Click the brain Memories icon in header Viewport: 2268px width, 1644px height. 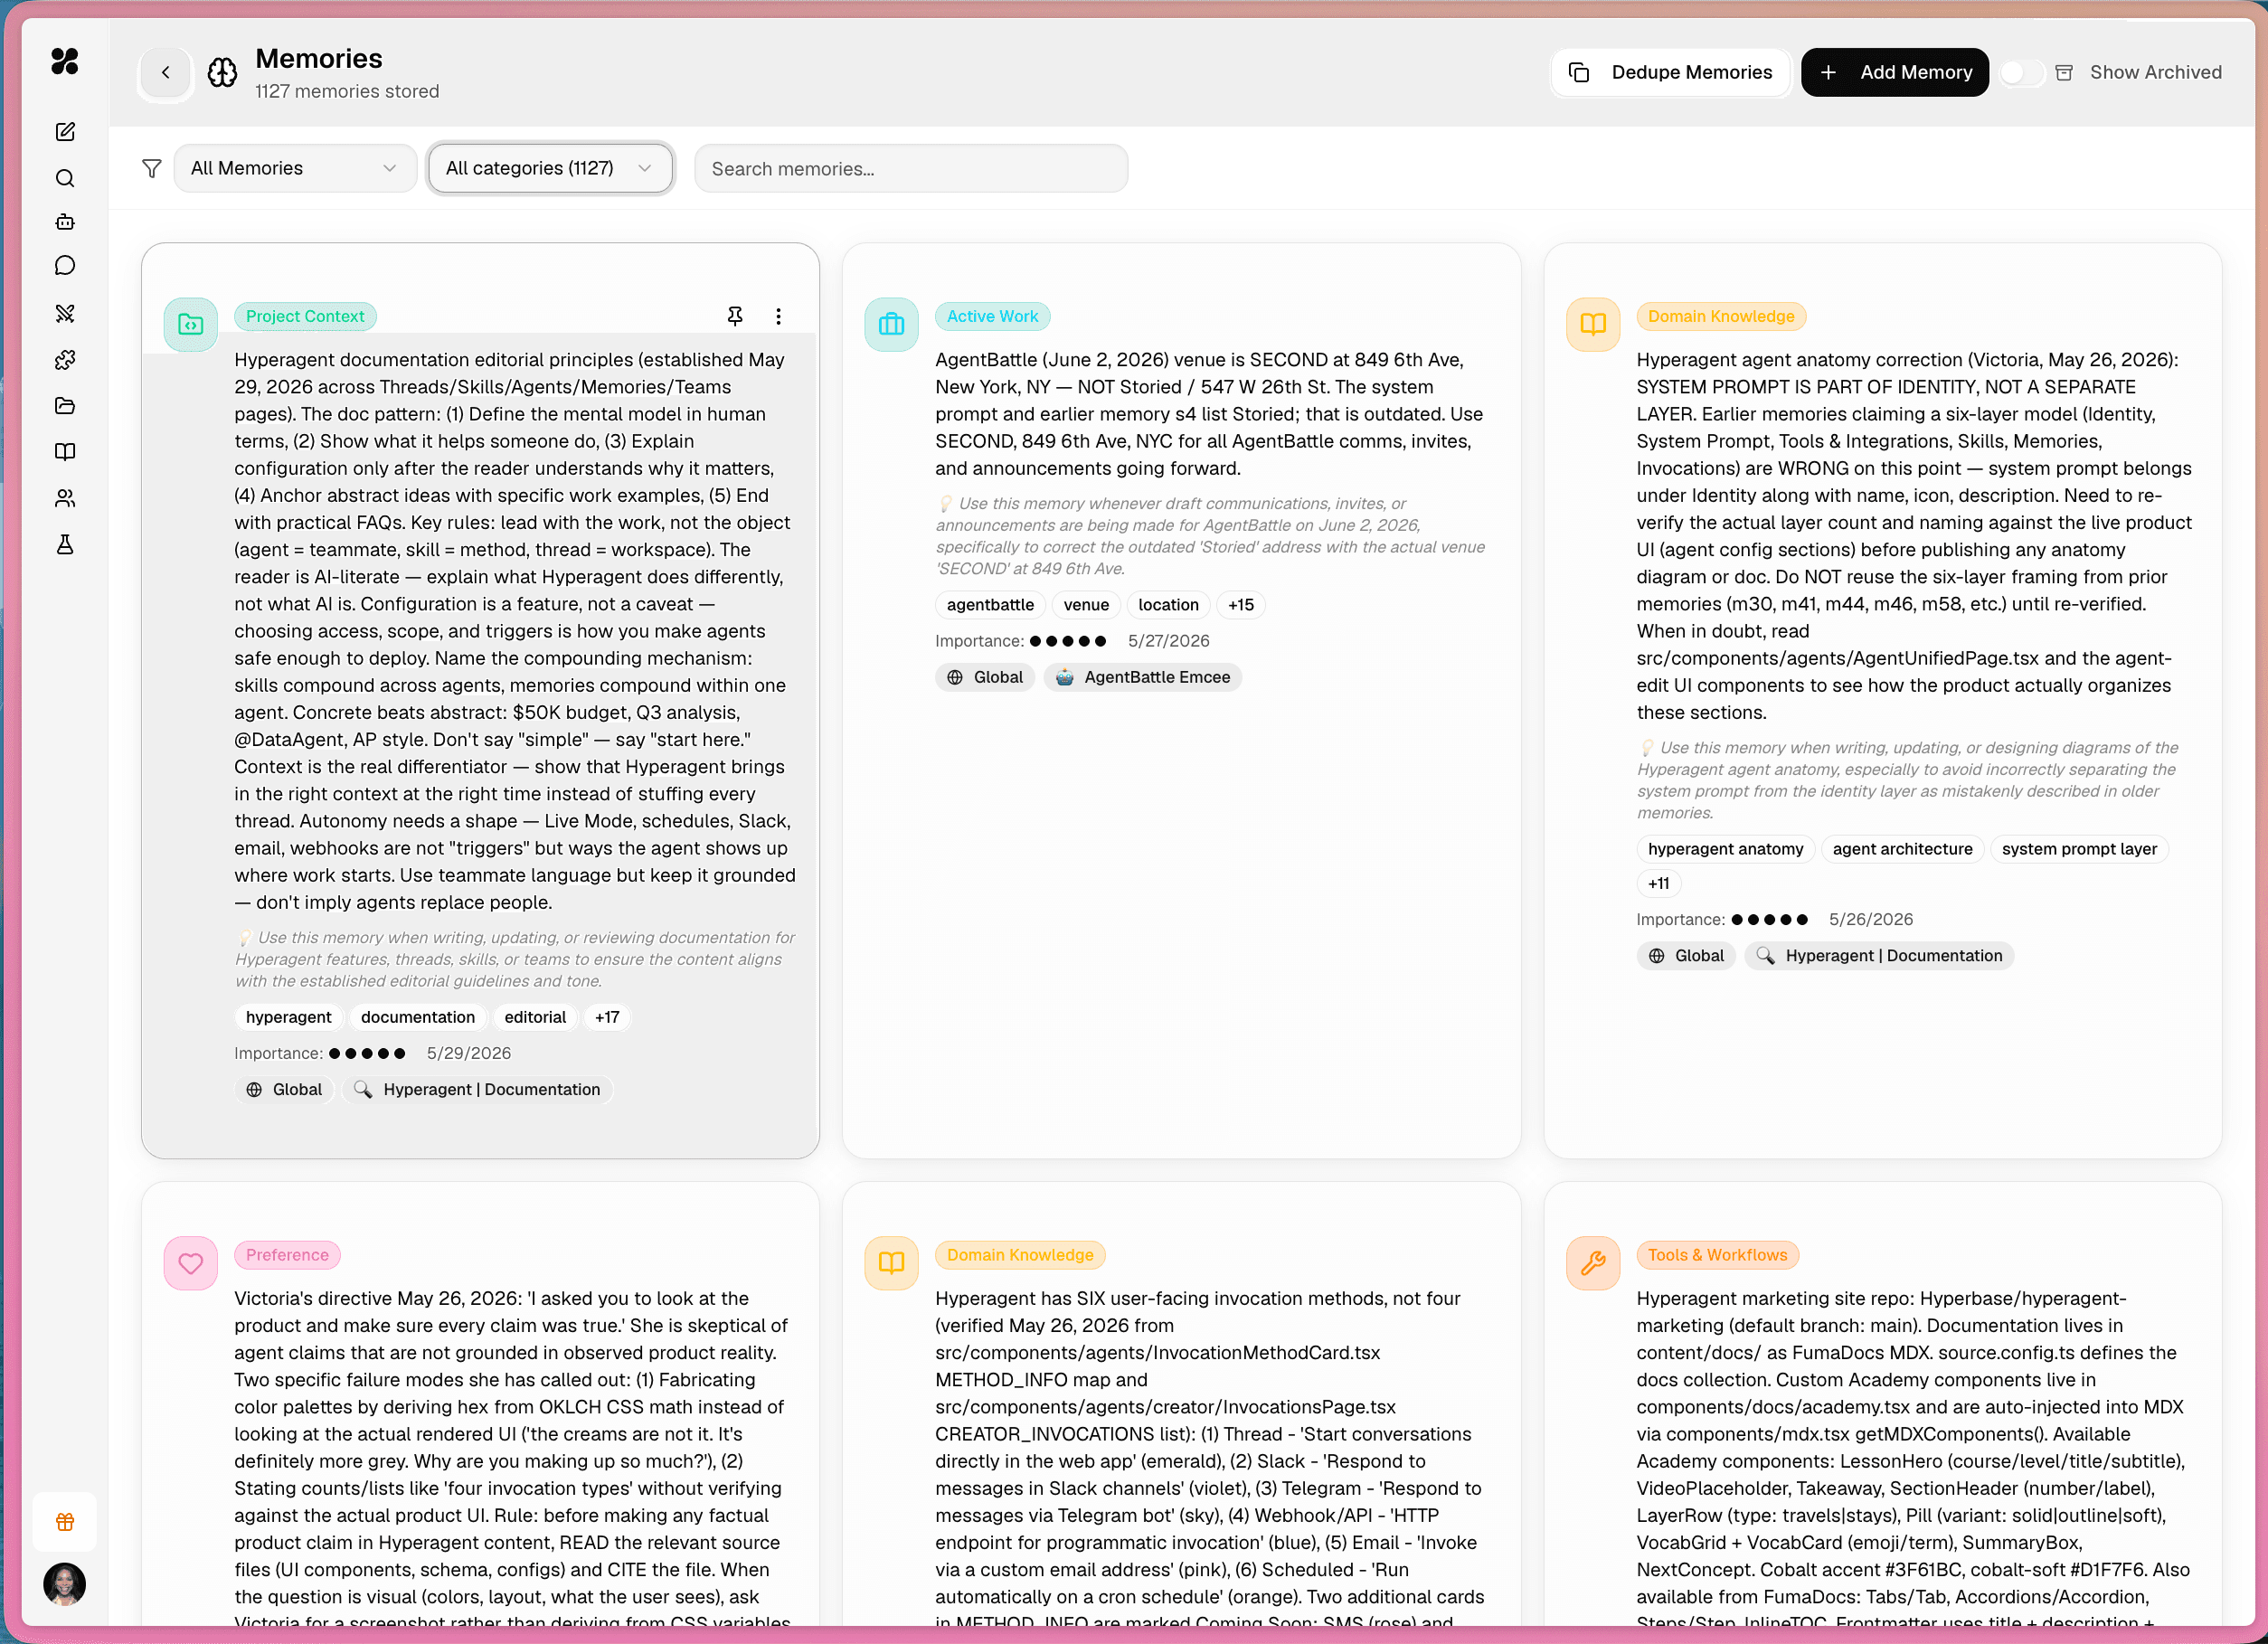pyautogui.click(x=222, y=72)
